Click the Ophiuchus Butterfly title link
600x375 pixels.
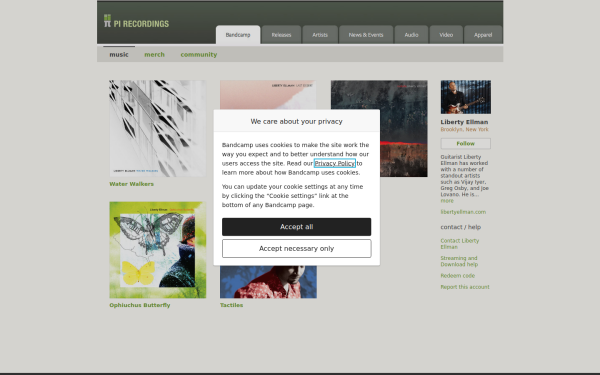tap(140, 305)
